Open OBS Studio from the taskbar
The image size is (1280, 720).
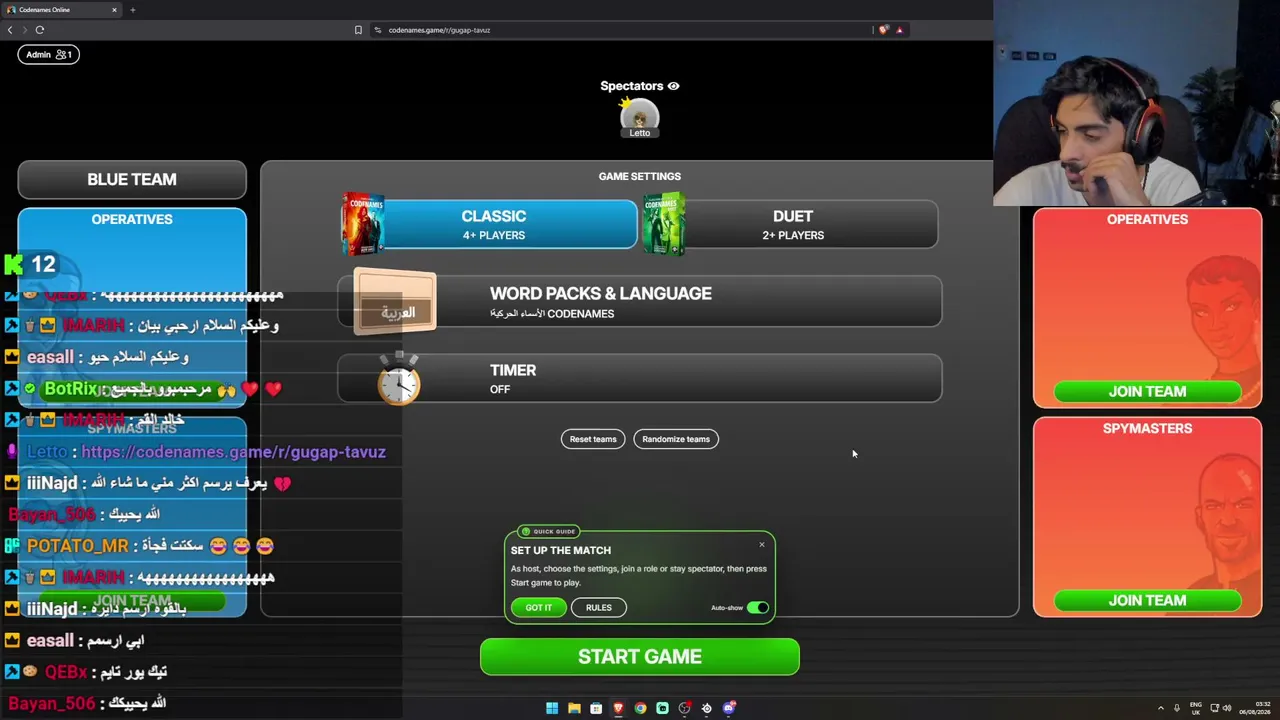pos(685,708)
